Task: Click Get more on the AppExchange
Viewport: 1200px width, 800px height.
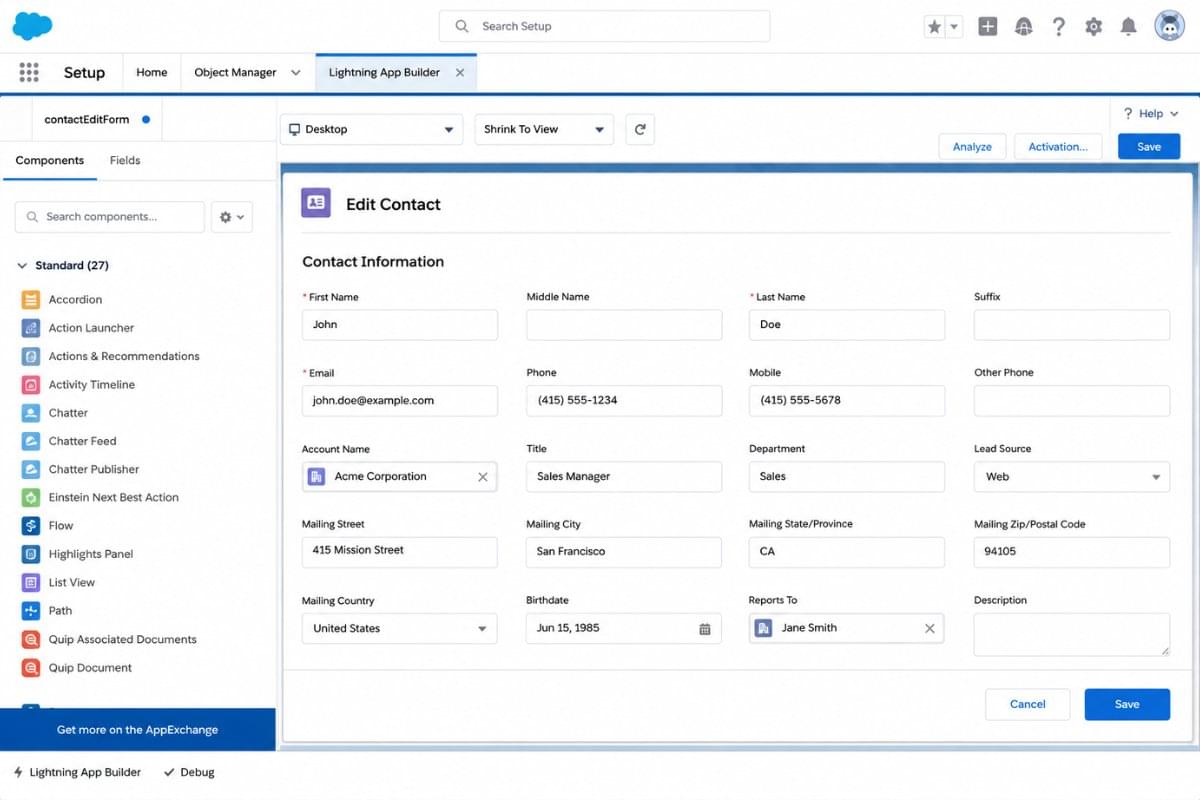Action: [137, 730]
